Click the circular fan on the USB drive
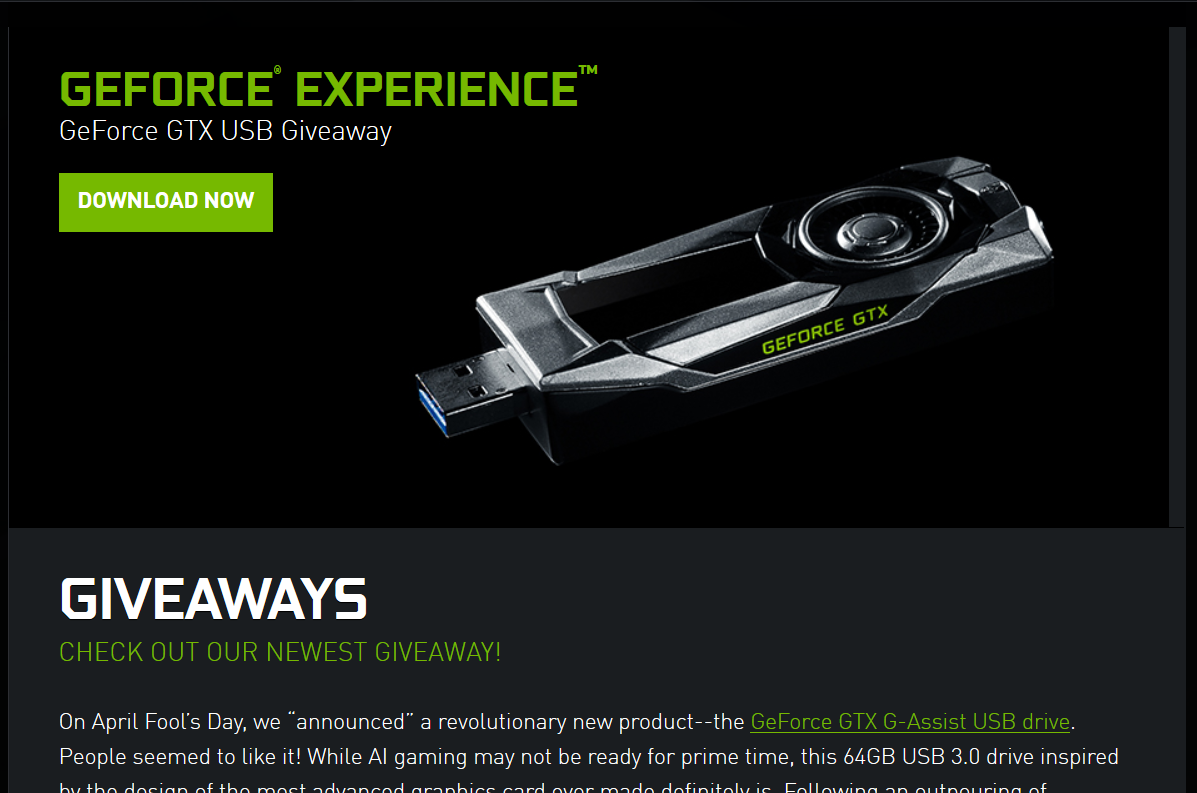Screen dimensions: 1197x793 [873, 228]
